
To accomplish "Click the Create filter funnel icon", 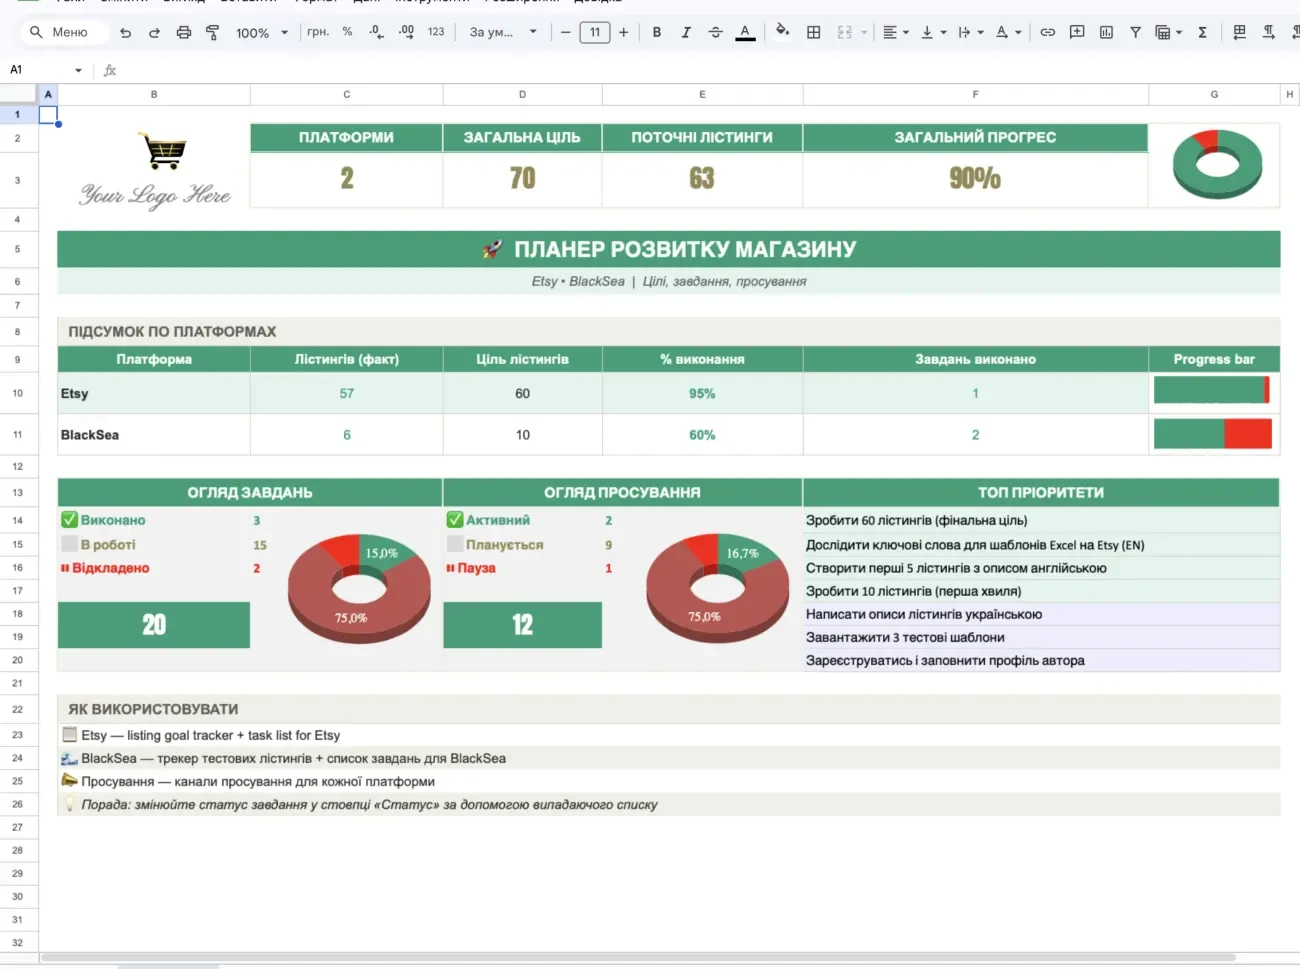I will pyautogui.click(x=1135, y=32).
